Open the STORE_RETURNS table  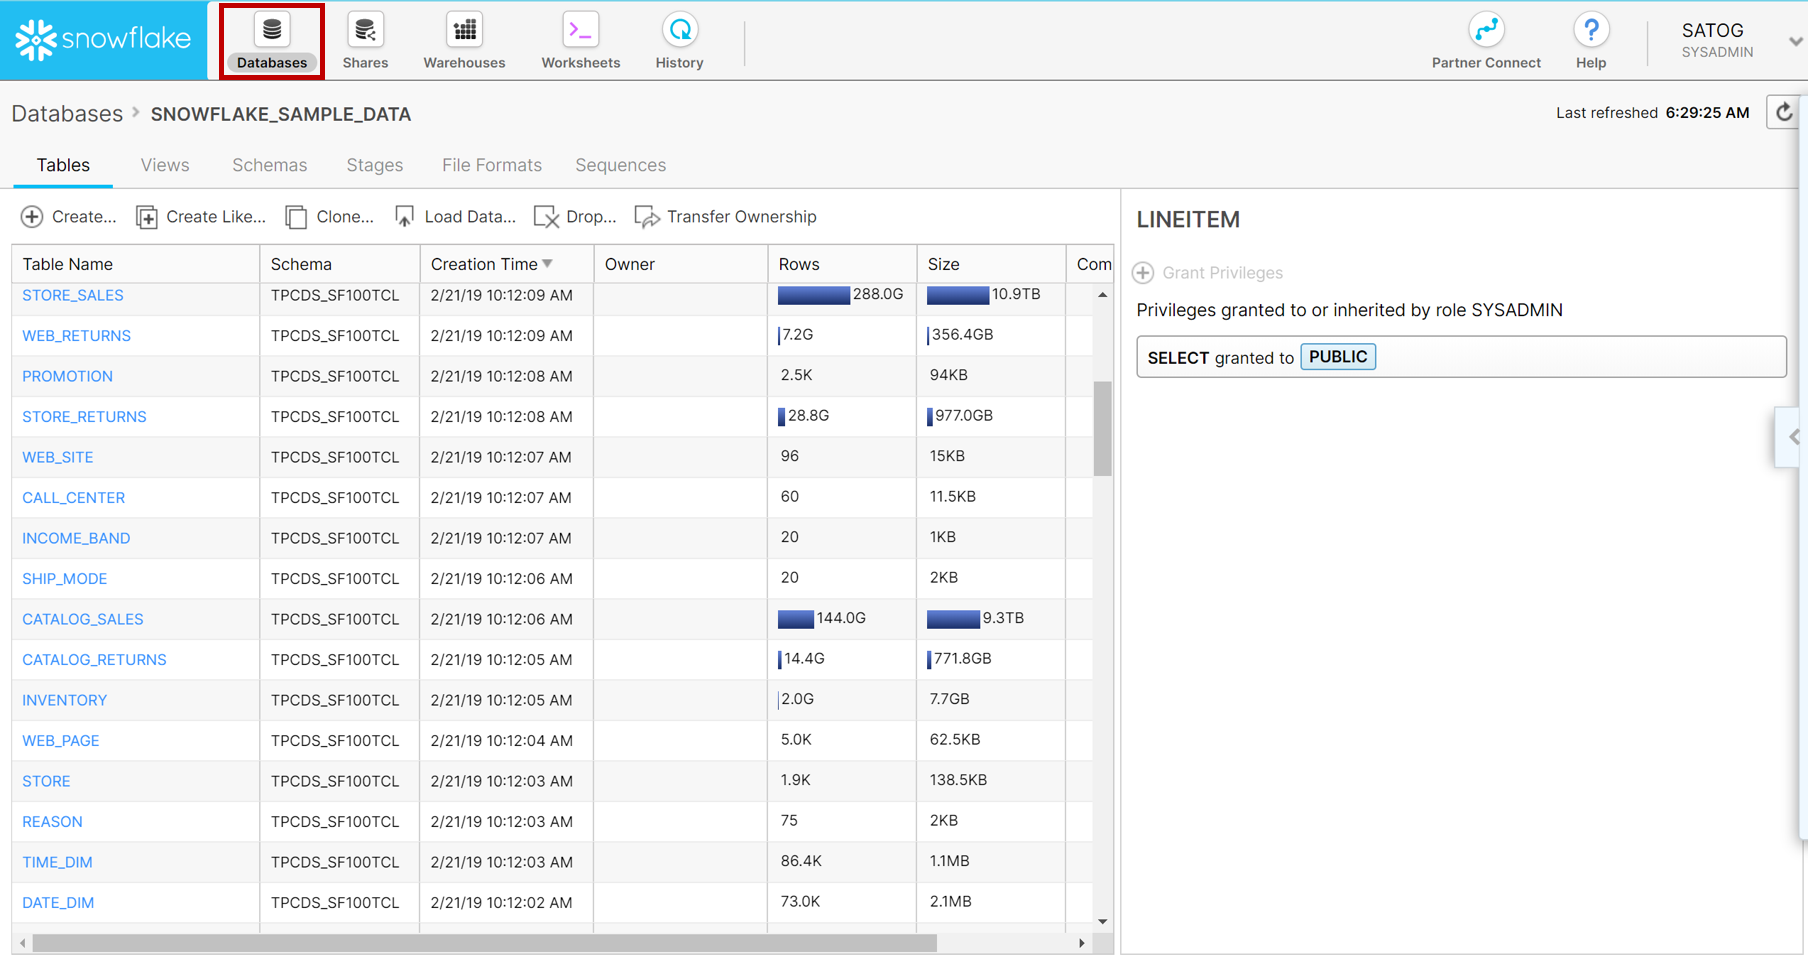(84, 417)
